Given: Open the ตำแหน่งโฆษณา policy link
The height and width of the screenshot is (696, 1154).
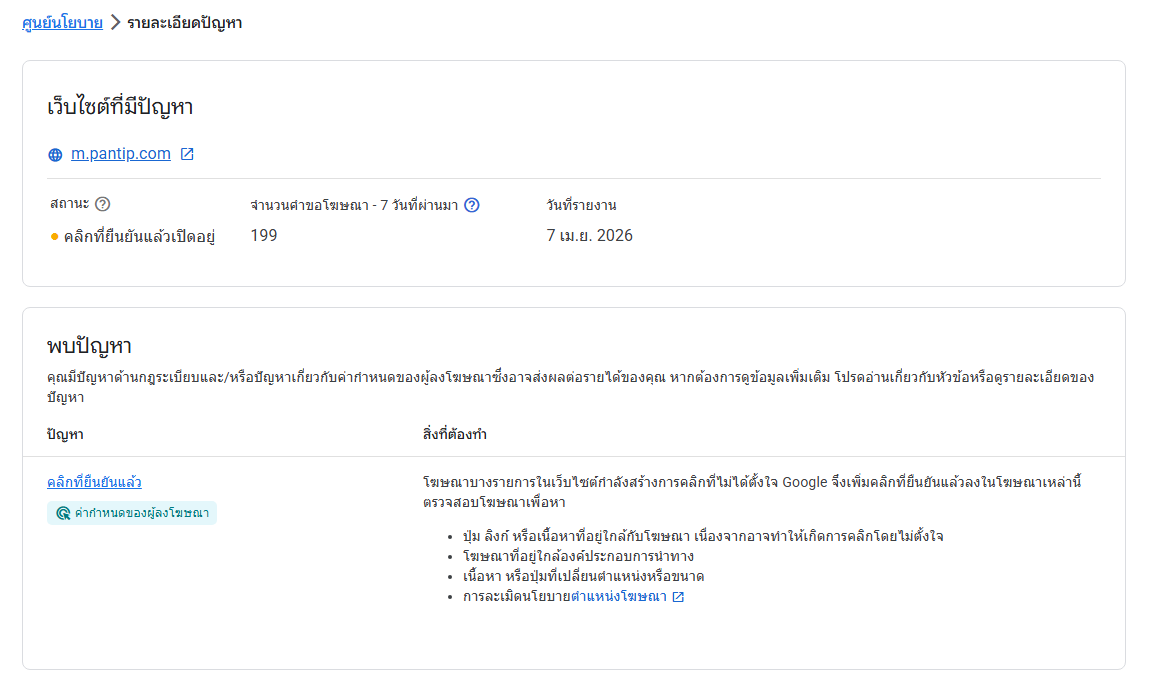Looking at the screenshot, I should point(618,597).
